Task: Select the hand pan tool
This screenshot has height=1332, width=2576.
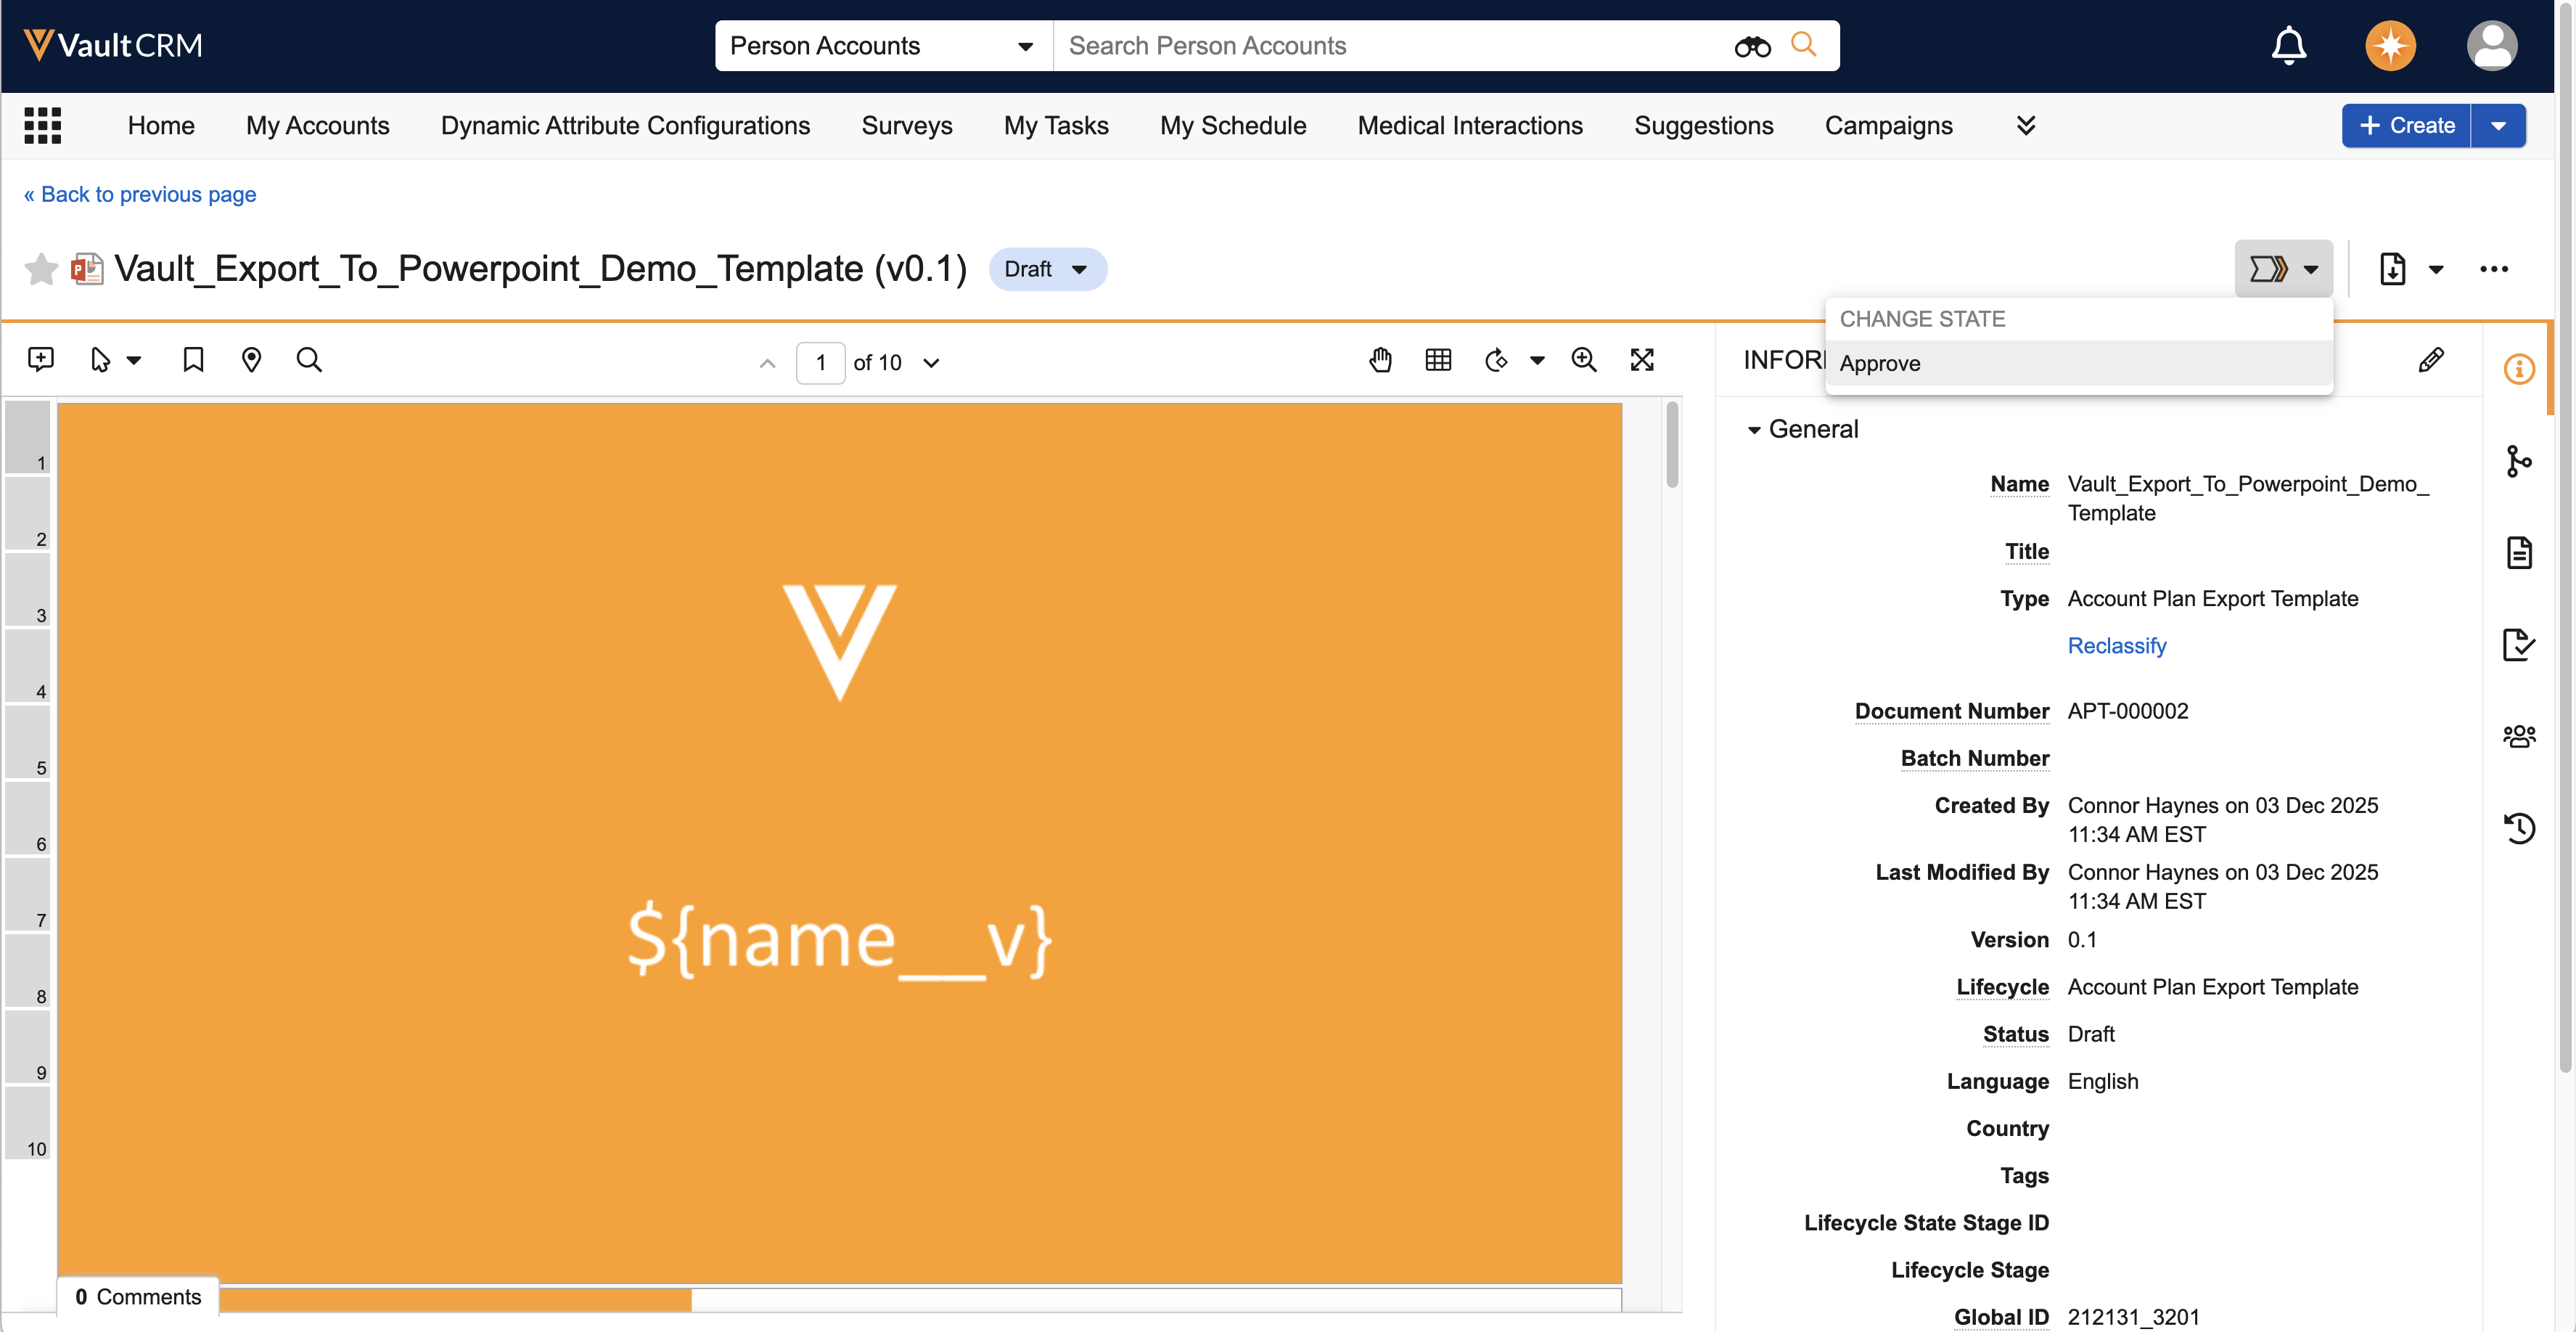Action: [1380, 360]
